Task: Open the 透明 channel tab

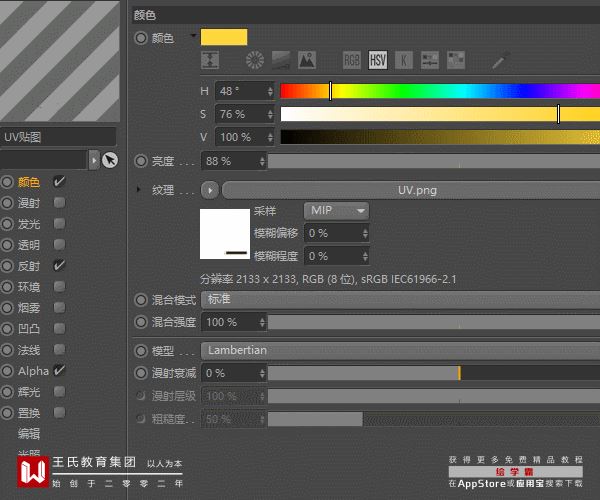Action: [x=29, y=245]
